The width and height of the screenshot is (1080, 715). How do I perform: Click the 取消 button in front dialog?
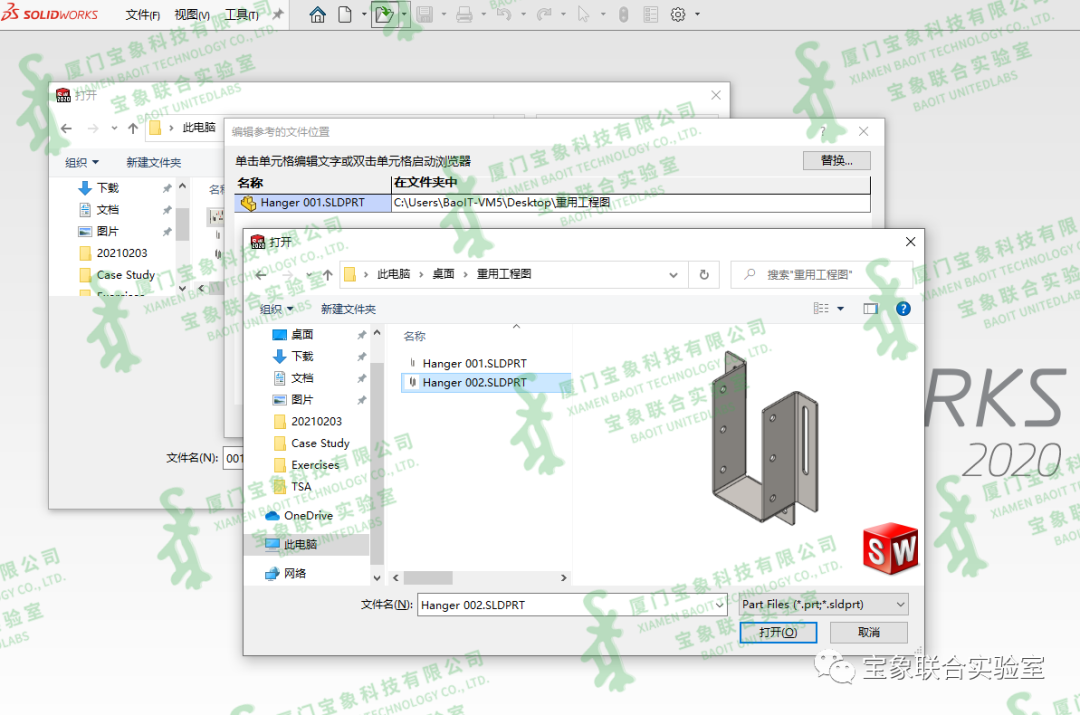(869, 632)
